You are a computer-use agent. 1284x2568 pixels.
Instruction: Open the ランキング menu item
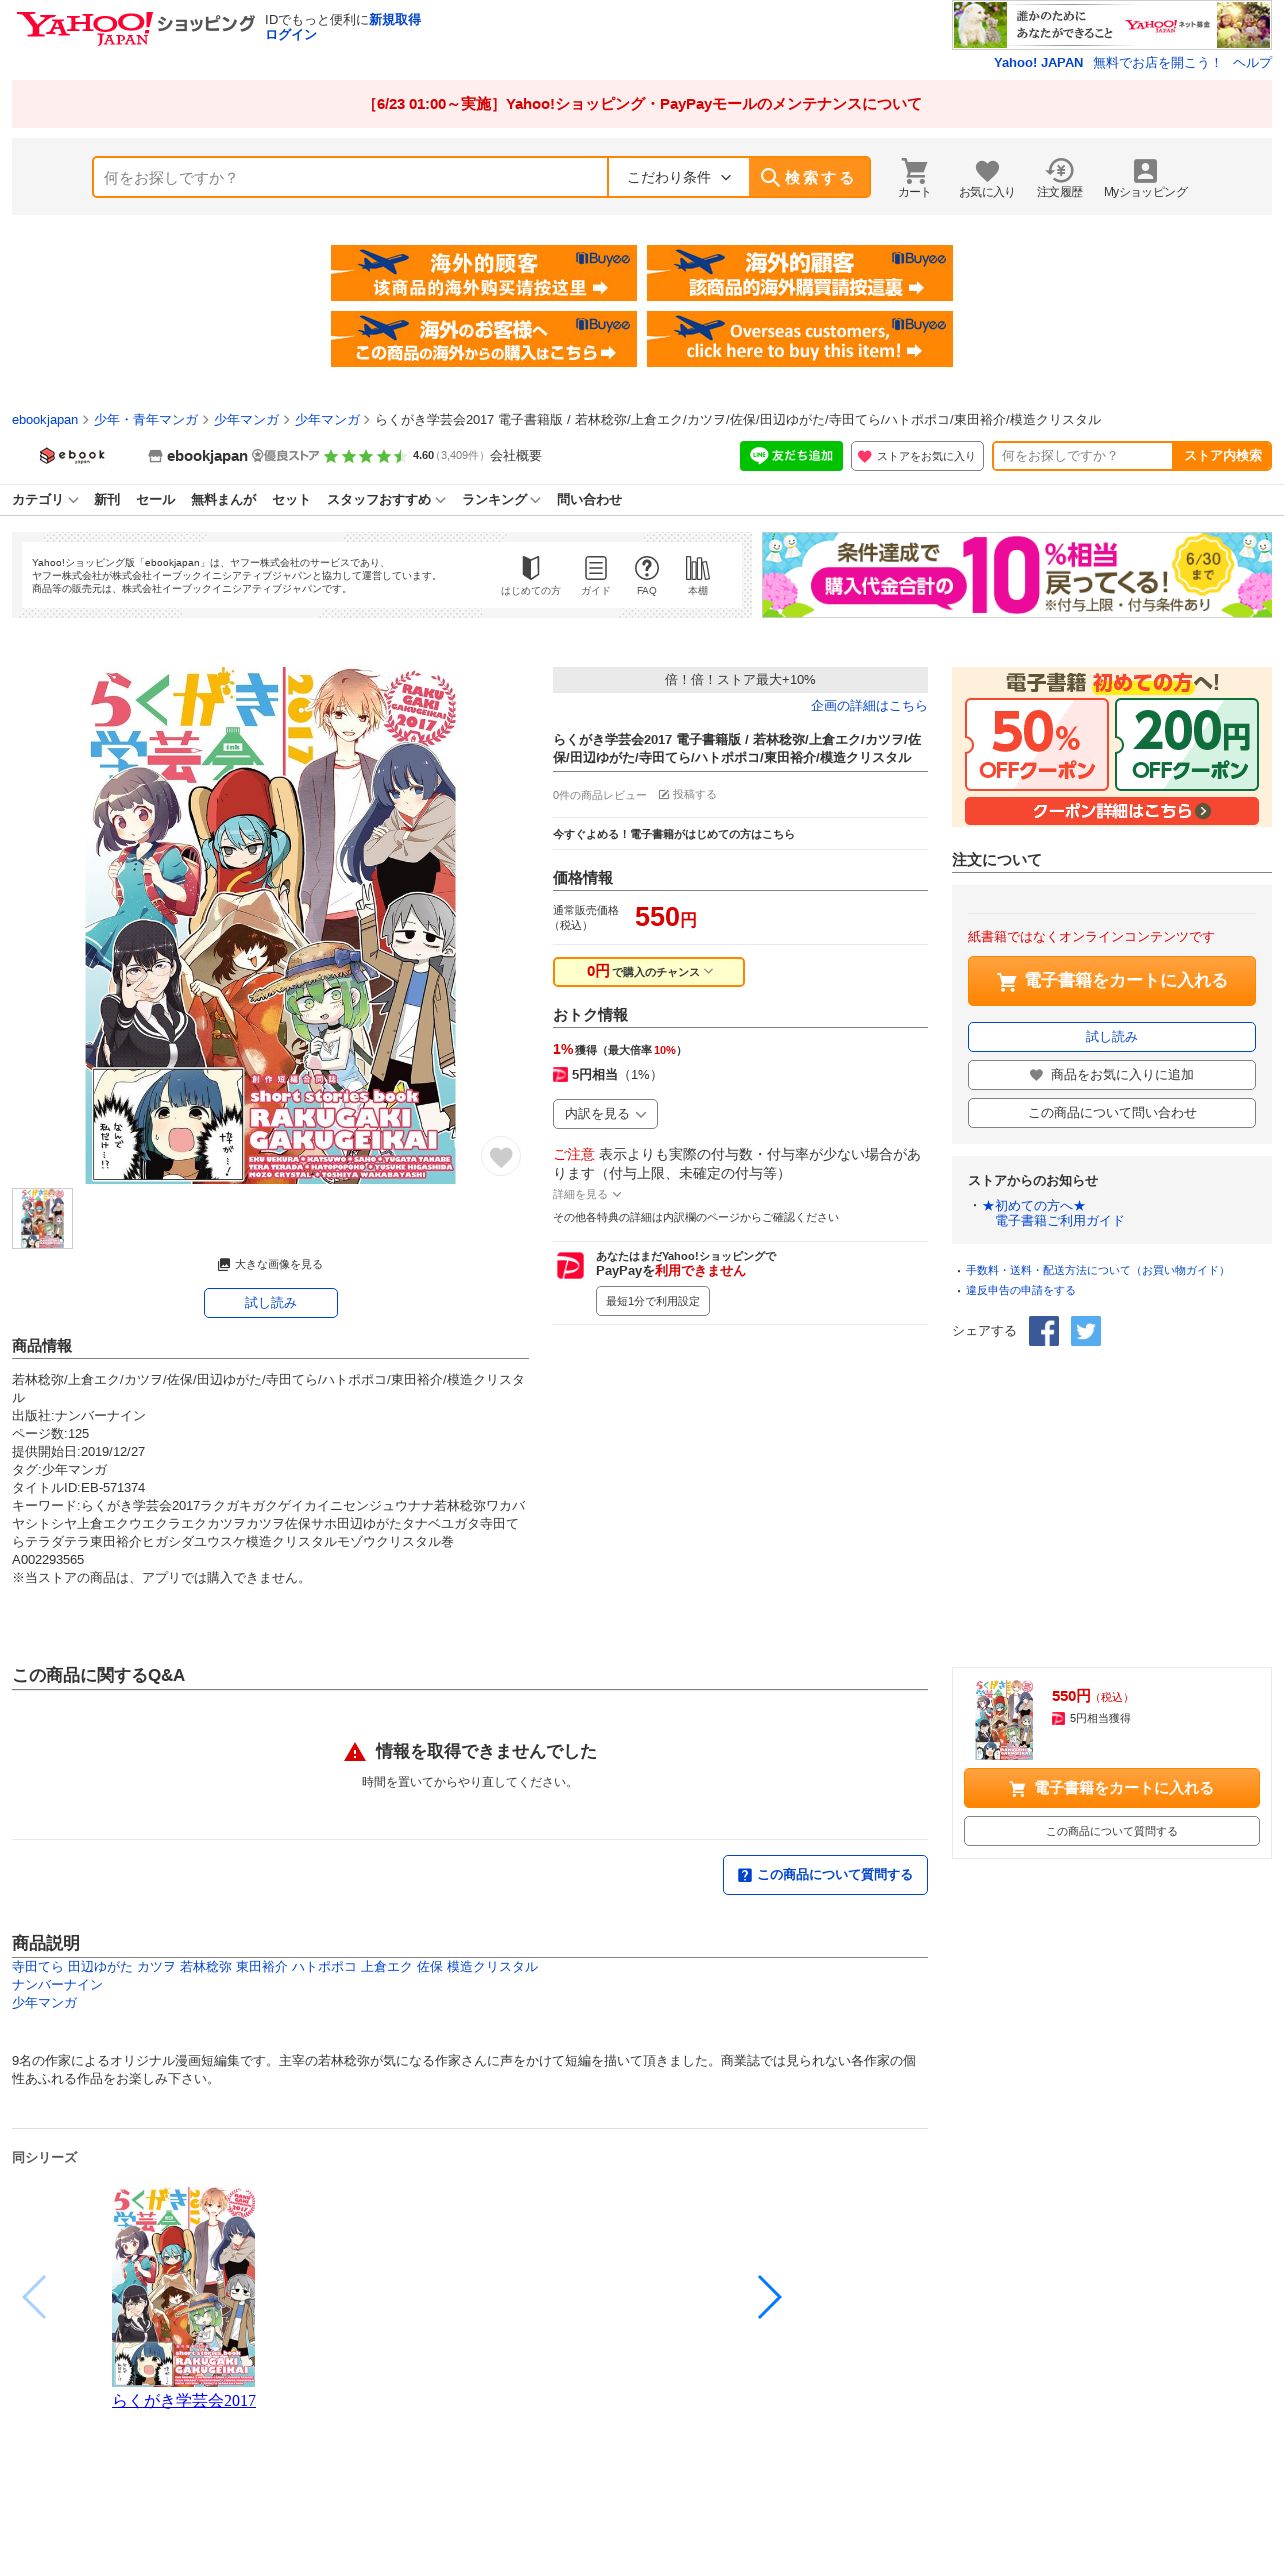[501, 500]
